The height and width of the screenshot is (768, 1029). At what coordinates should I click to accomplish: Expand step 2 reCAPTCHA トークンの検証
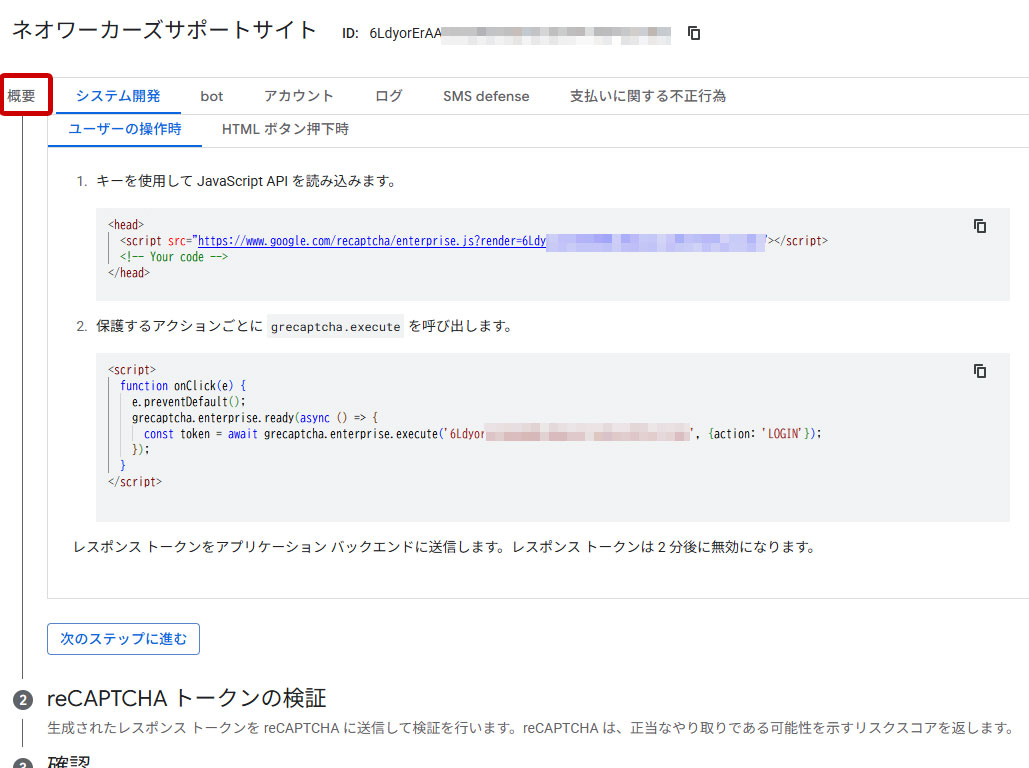186,698
